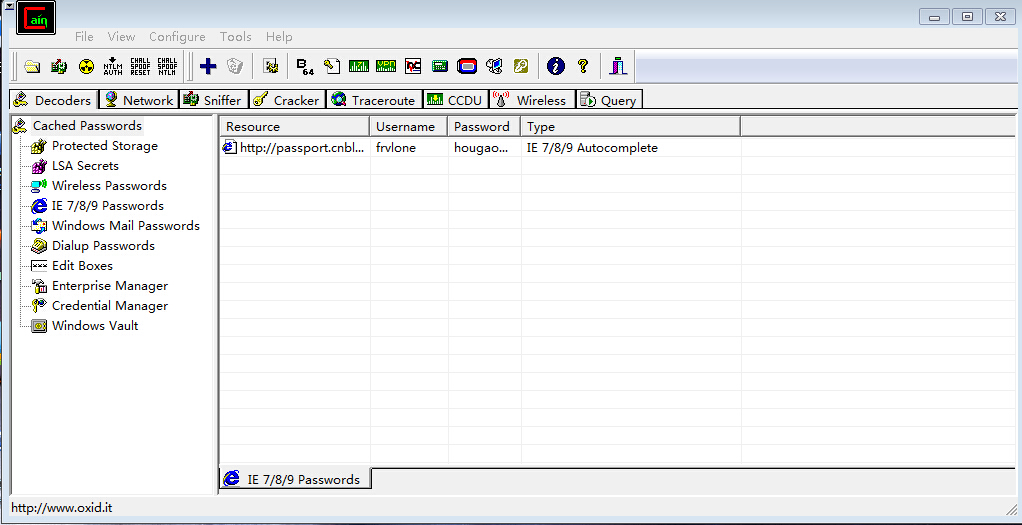Screen dimensions: 1022x525
Task: Select Credential Manager in the tree
Action: tap(110, 306)
